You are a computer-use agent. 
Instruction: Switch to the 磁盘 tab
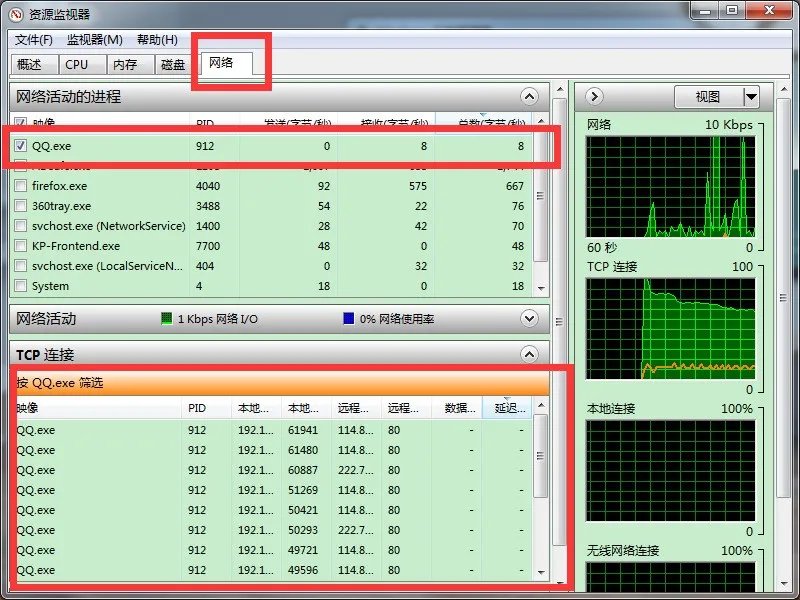pyautogui.click(x=173, y=64)
